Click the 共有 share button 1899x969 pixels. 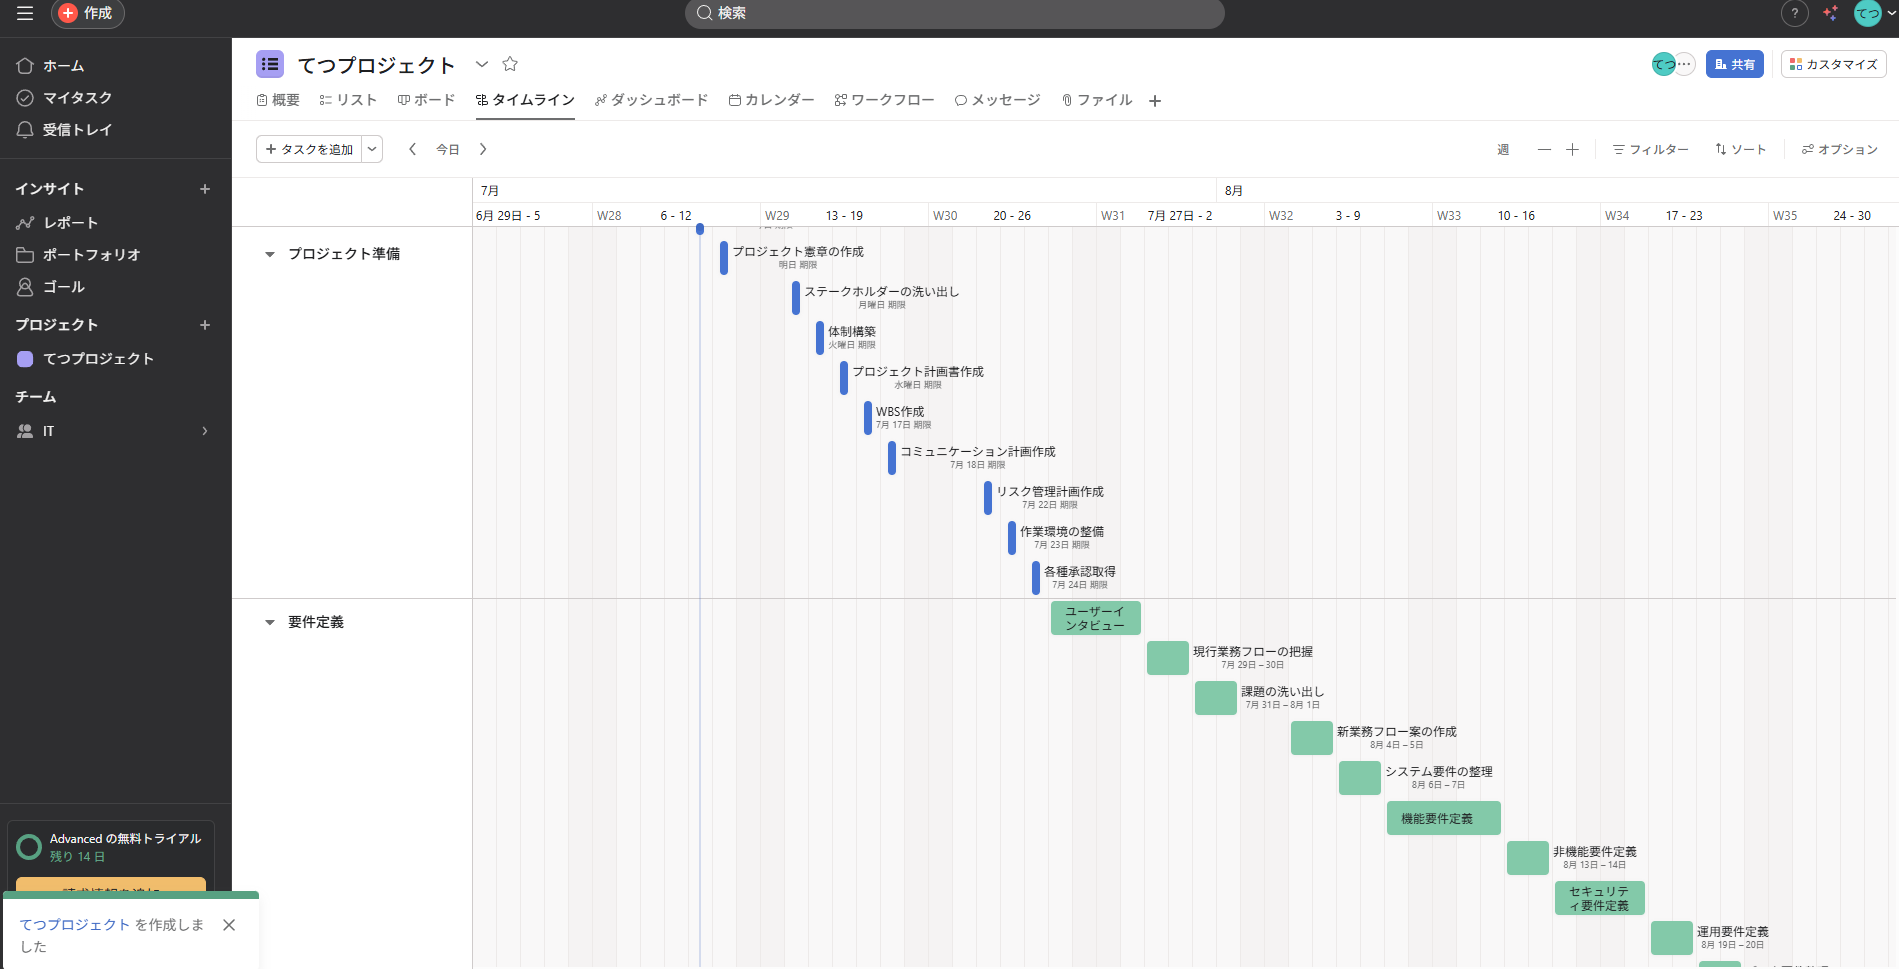tap(1734, 64)
